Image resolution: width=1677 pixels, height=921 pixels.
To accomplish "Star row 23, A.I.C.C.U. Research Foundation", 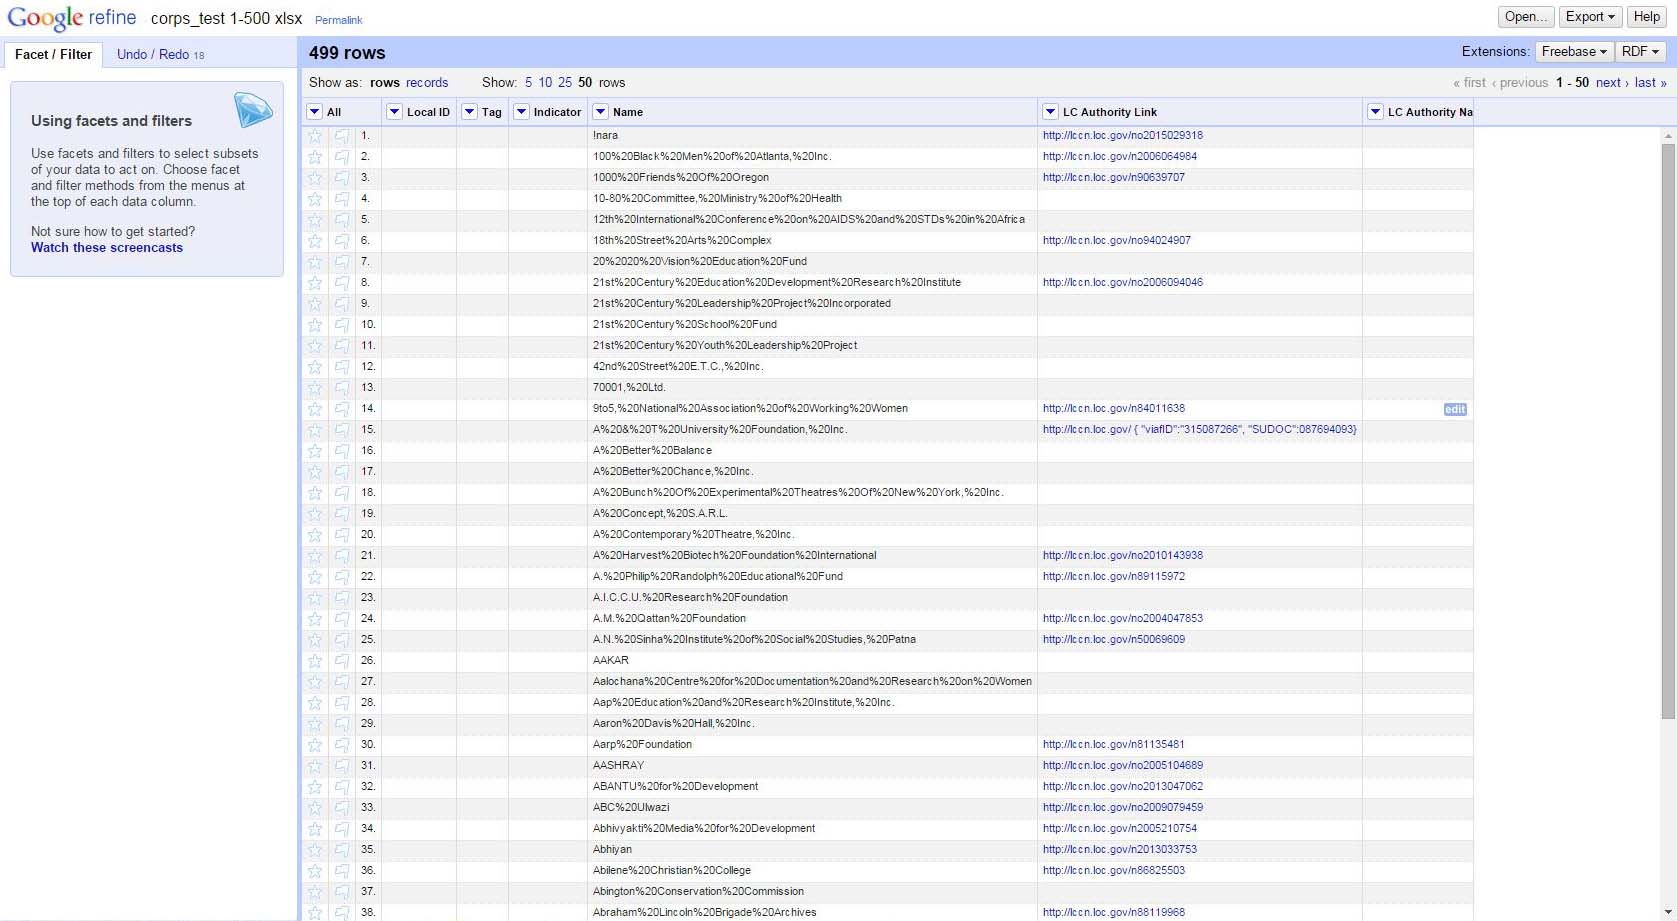I will coord(315,597).
